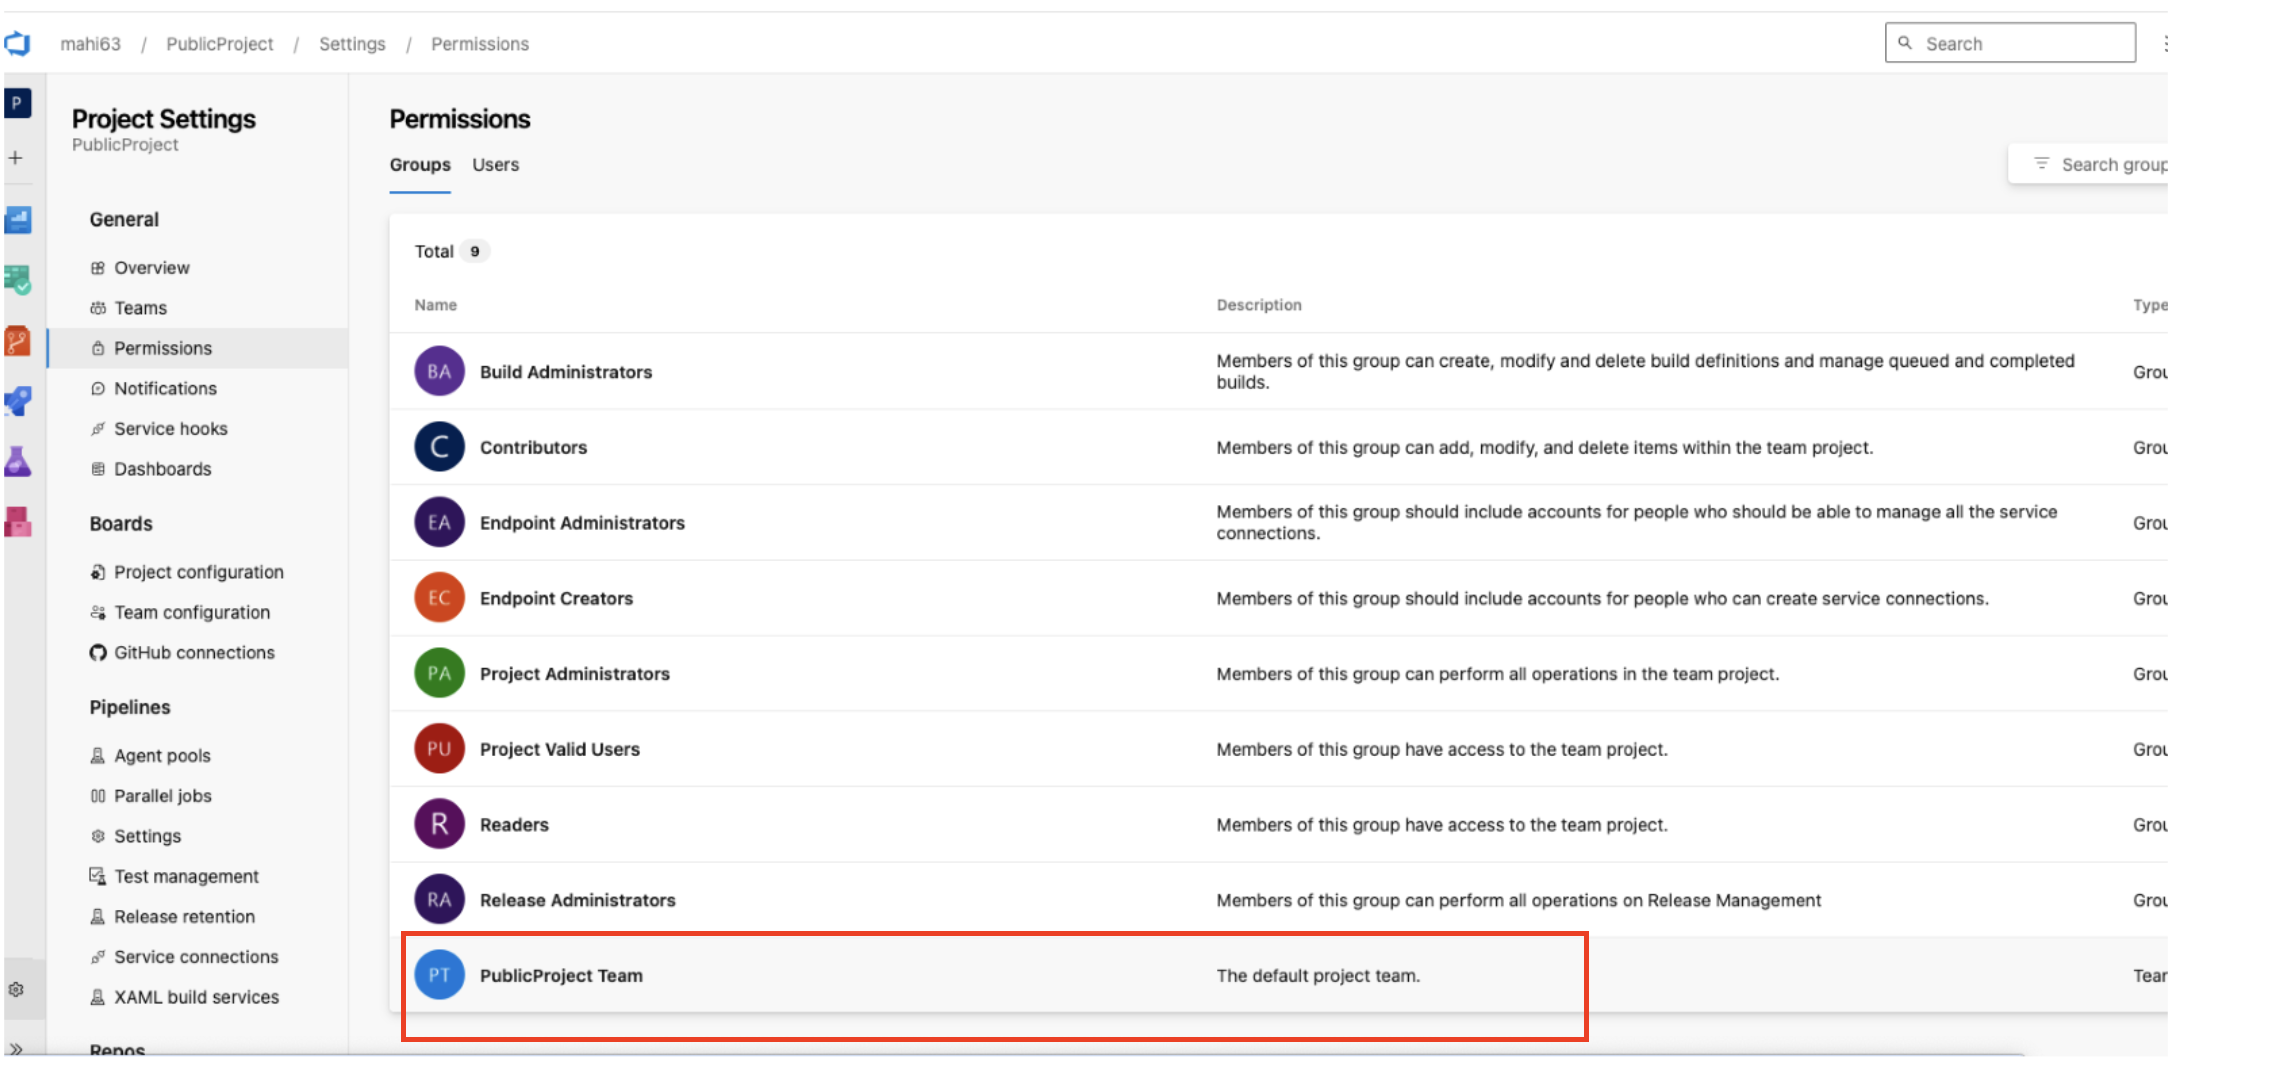
Task: Add new item with plus icon
Action: coord(16,158)
